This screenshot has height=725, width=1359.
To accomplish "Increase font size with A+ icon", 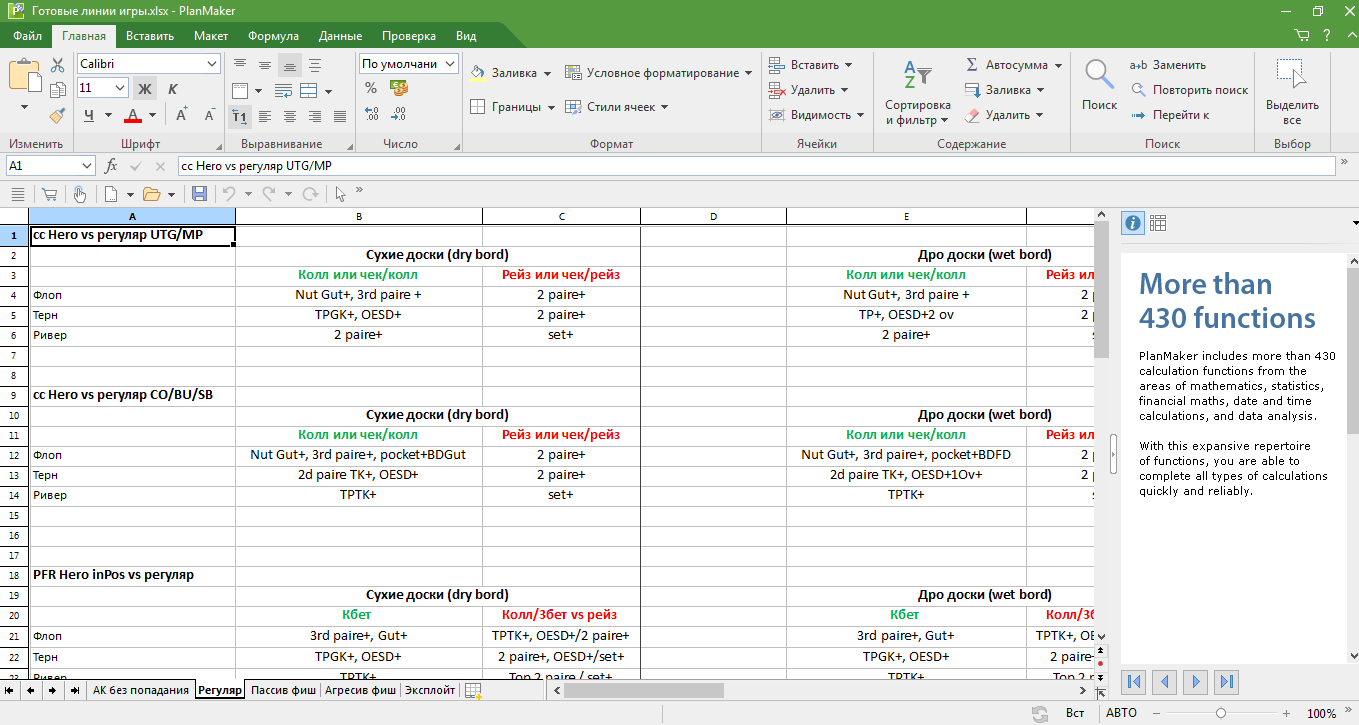I will click(x=182, y=115).
